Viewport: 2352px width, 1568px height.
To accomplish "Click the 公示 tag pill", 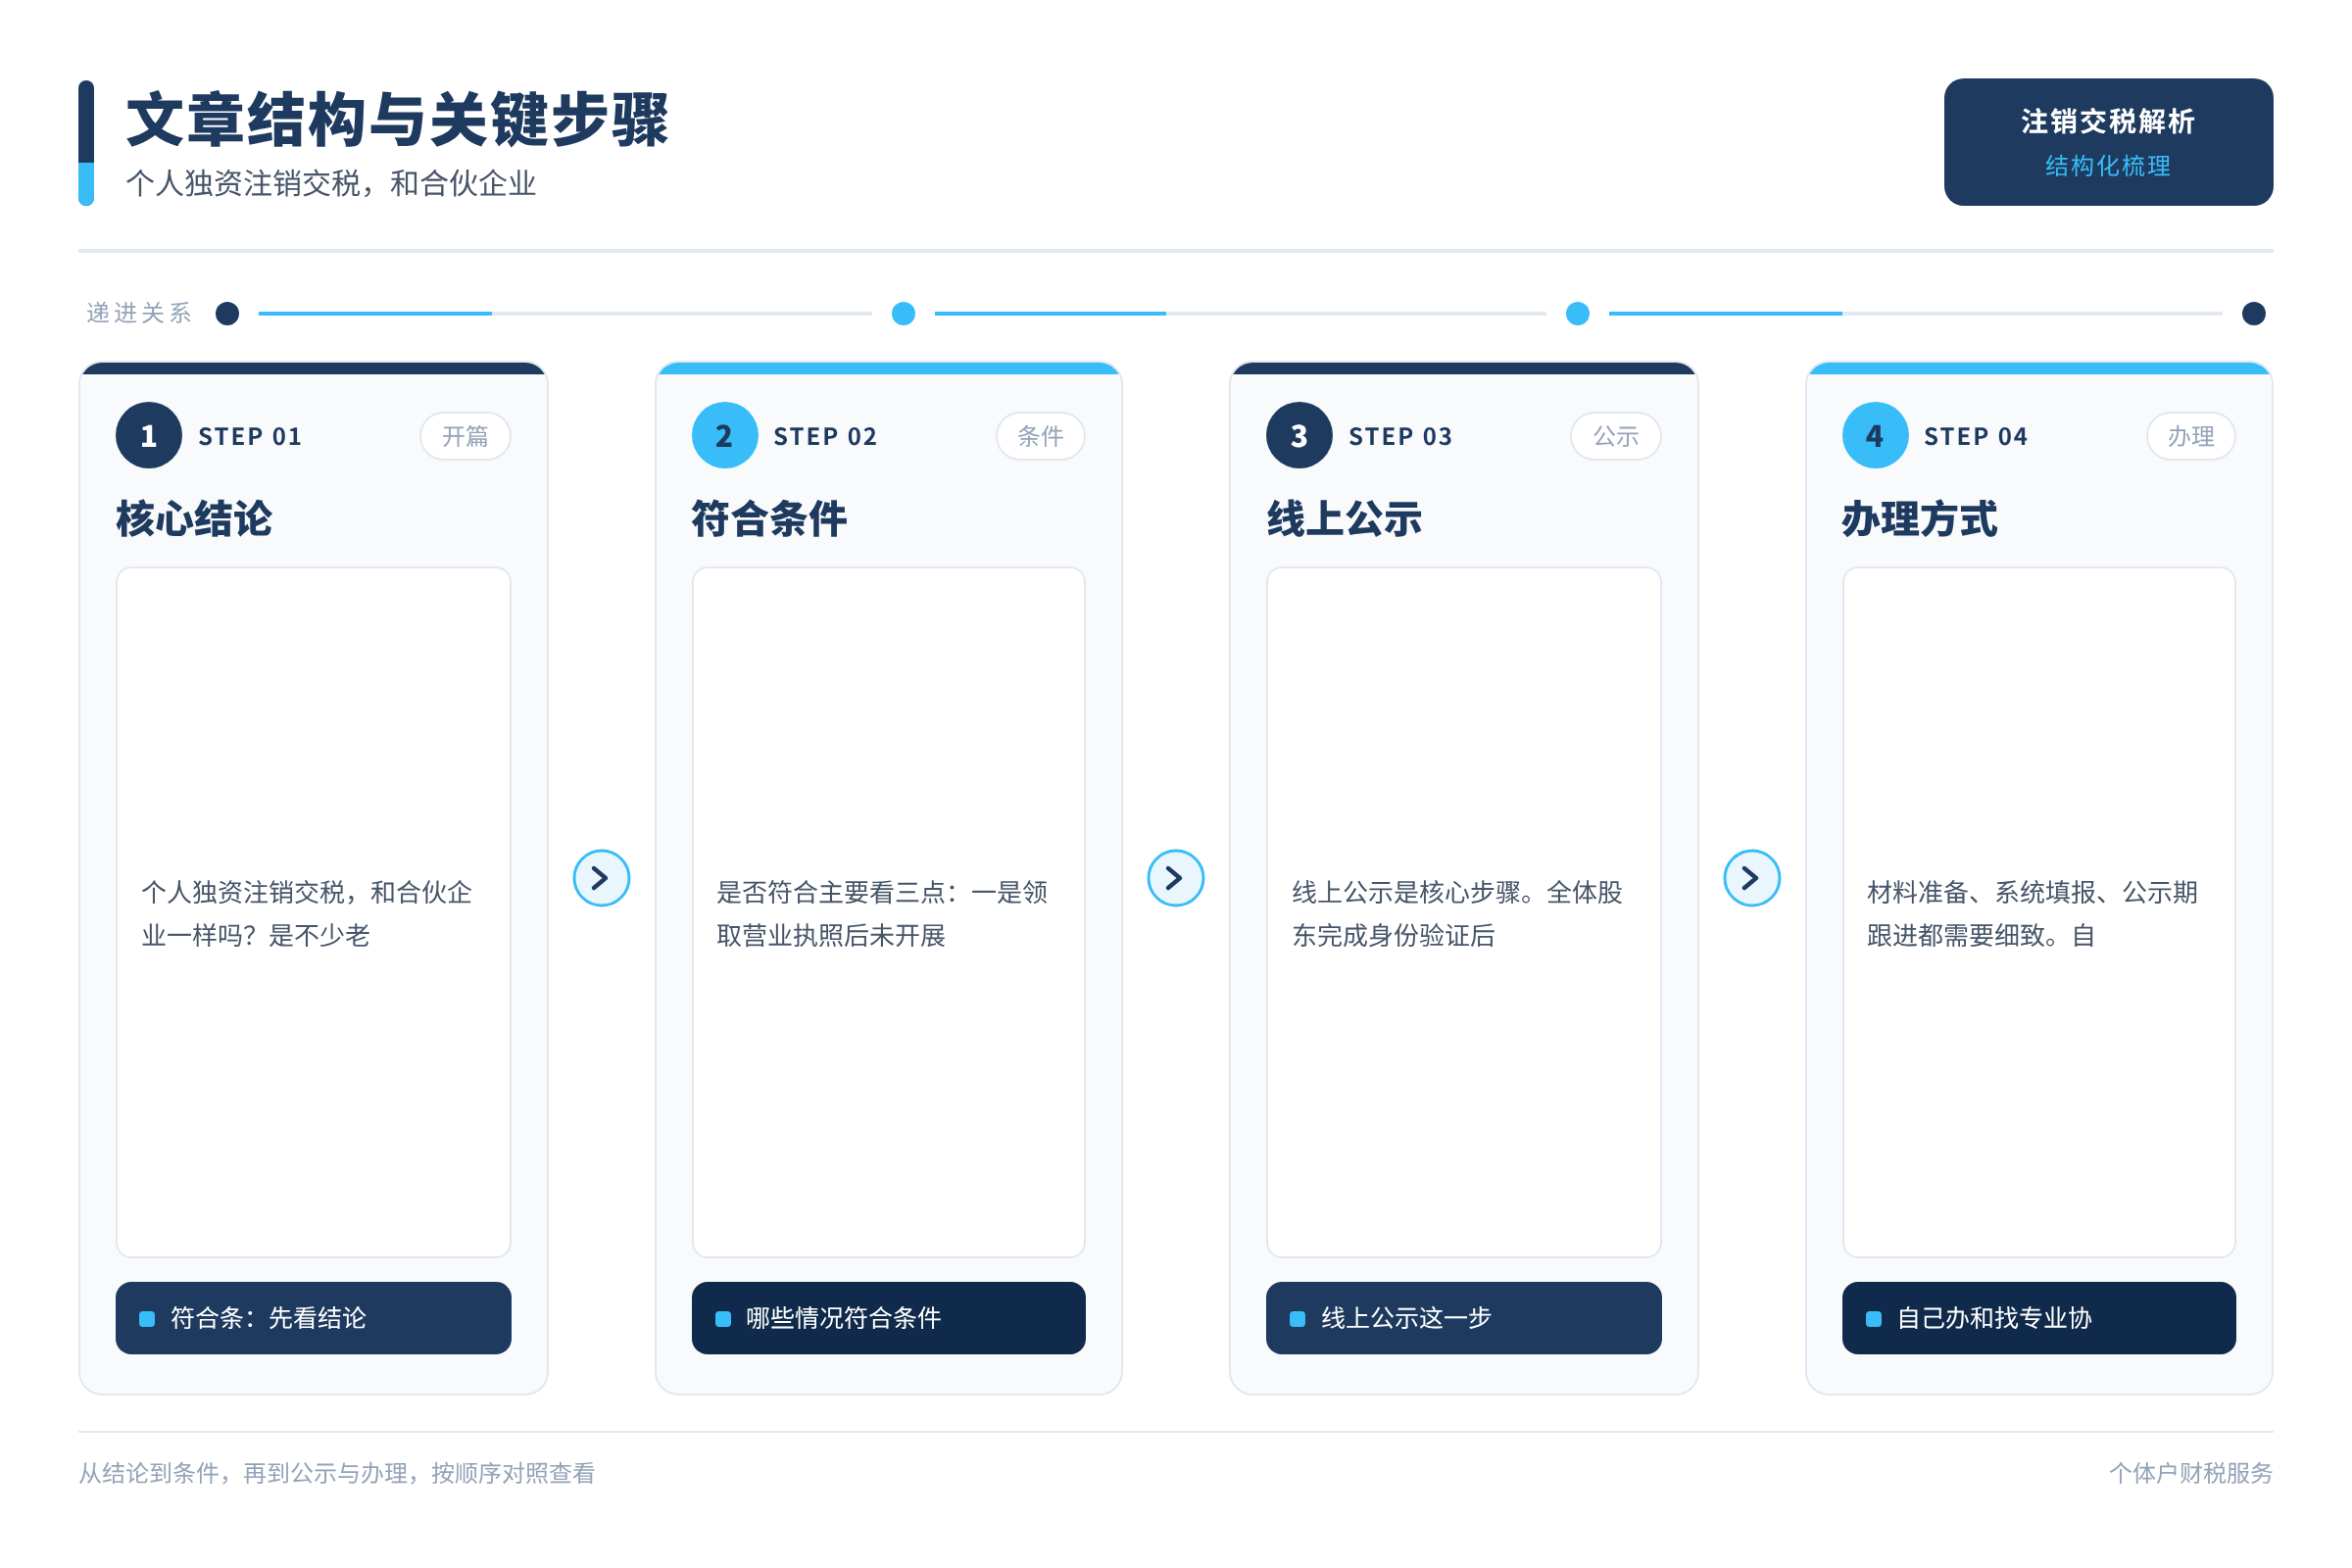I will pyautogui.click(x=1615, y=436).
